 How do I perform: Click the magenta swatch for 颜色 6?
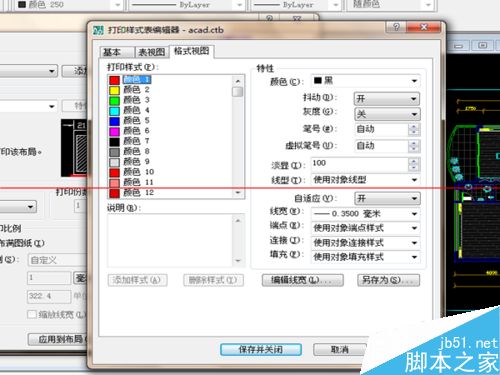pyautogui.click(x=114, y=132)
